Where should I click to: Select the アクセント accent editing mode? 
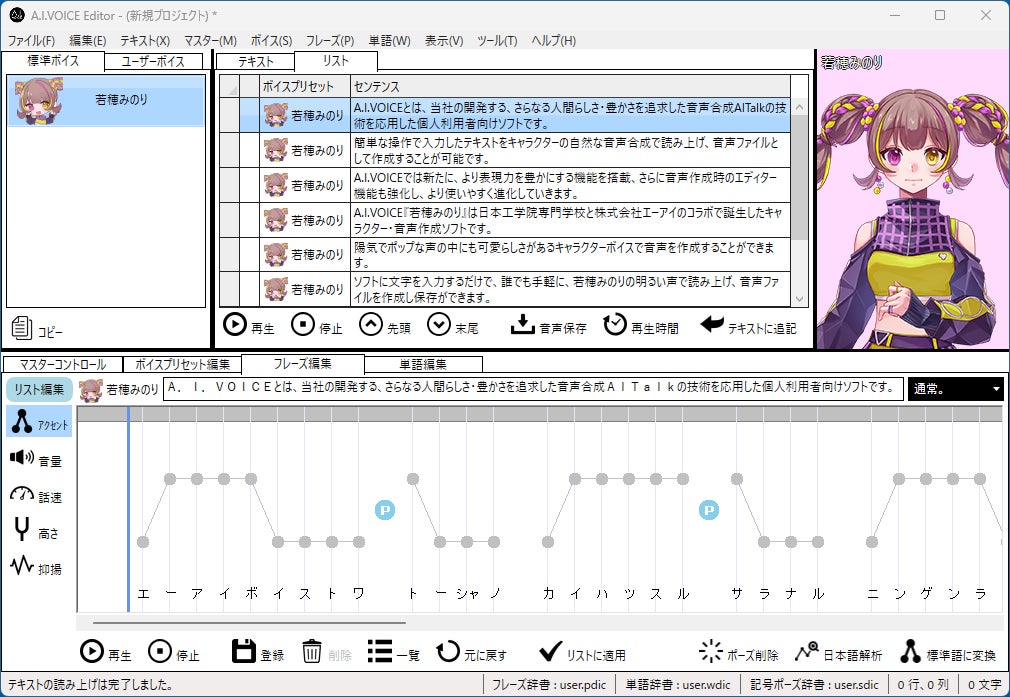[39, 422]
